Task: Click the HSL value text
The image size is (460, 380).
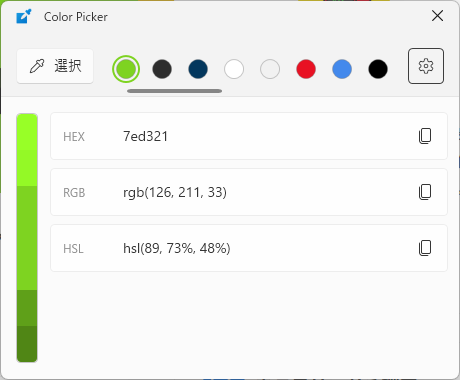Action: (177, 248)
